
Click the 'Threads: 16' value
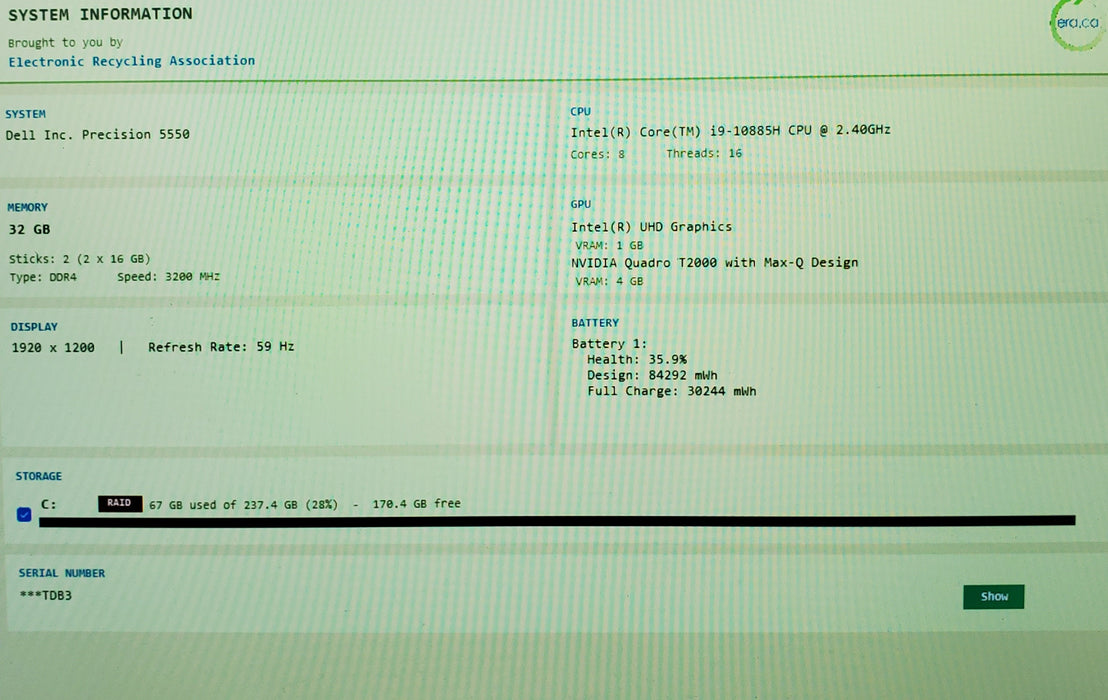point(704,153)
